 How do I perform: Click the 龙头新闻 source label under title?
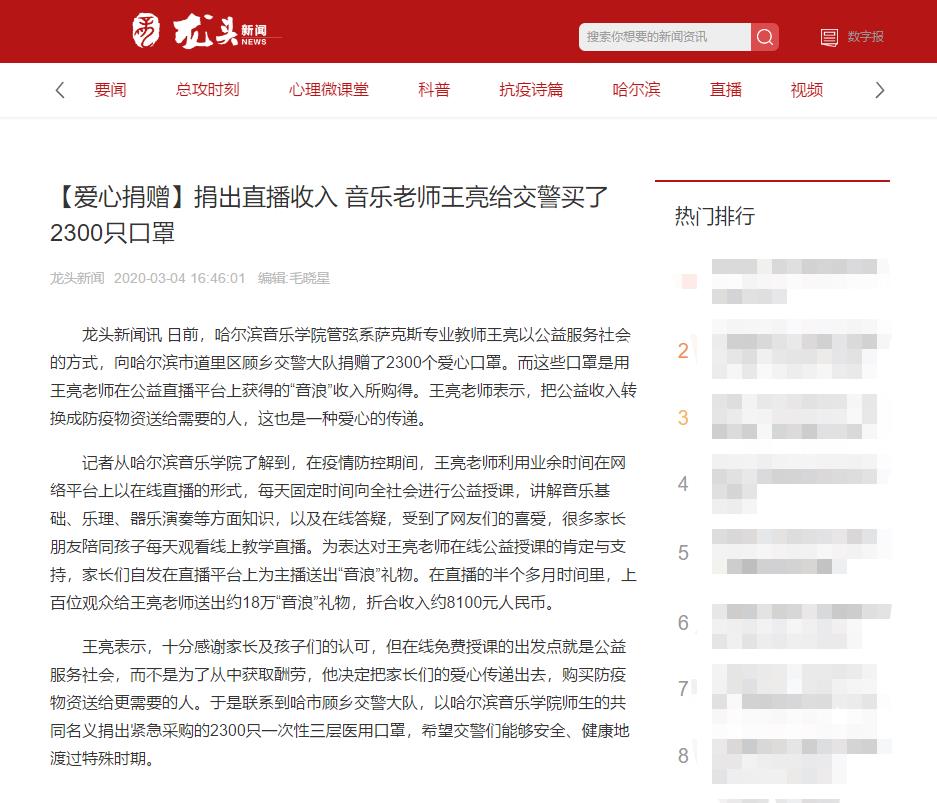[77, 278]
